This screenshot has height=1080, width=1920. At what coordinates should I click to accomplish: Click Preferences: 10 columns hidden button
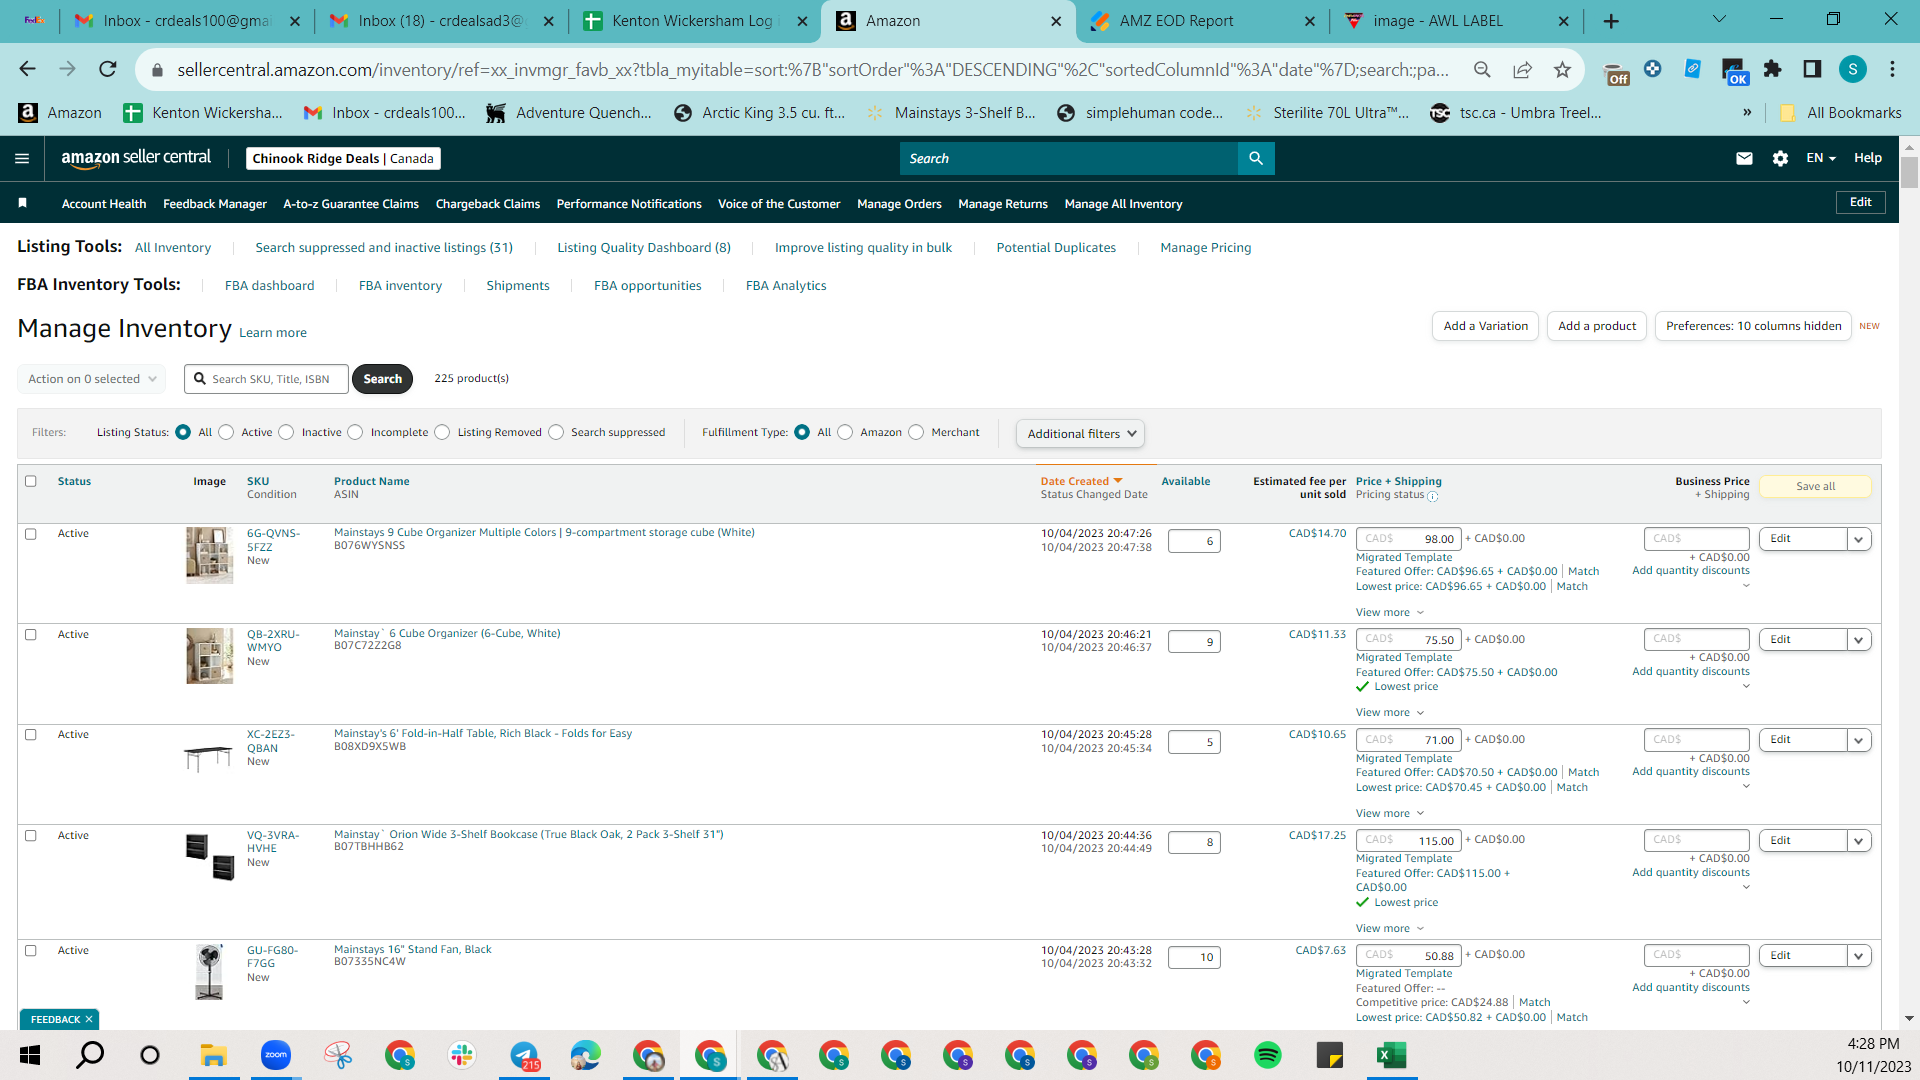tap(1753, 326)
